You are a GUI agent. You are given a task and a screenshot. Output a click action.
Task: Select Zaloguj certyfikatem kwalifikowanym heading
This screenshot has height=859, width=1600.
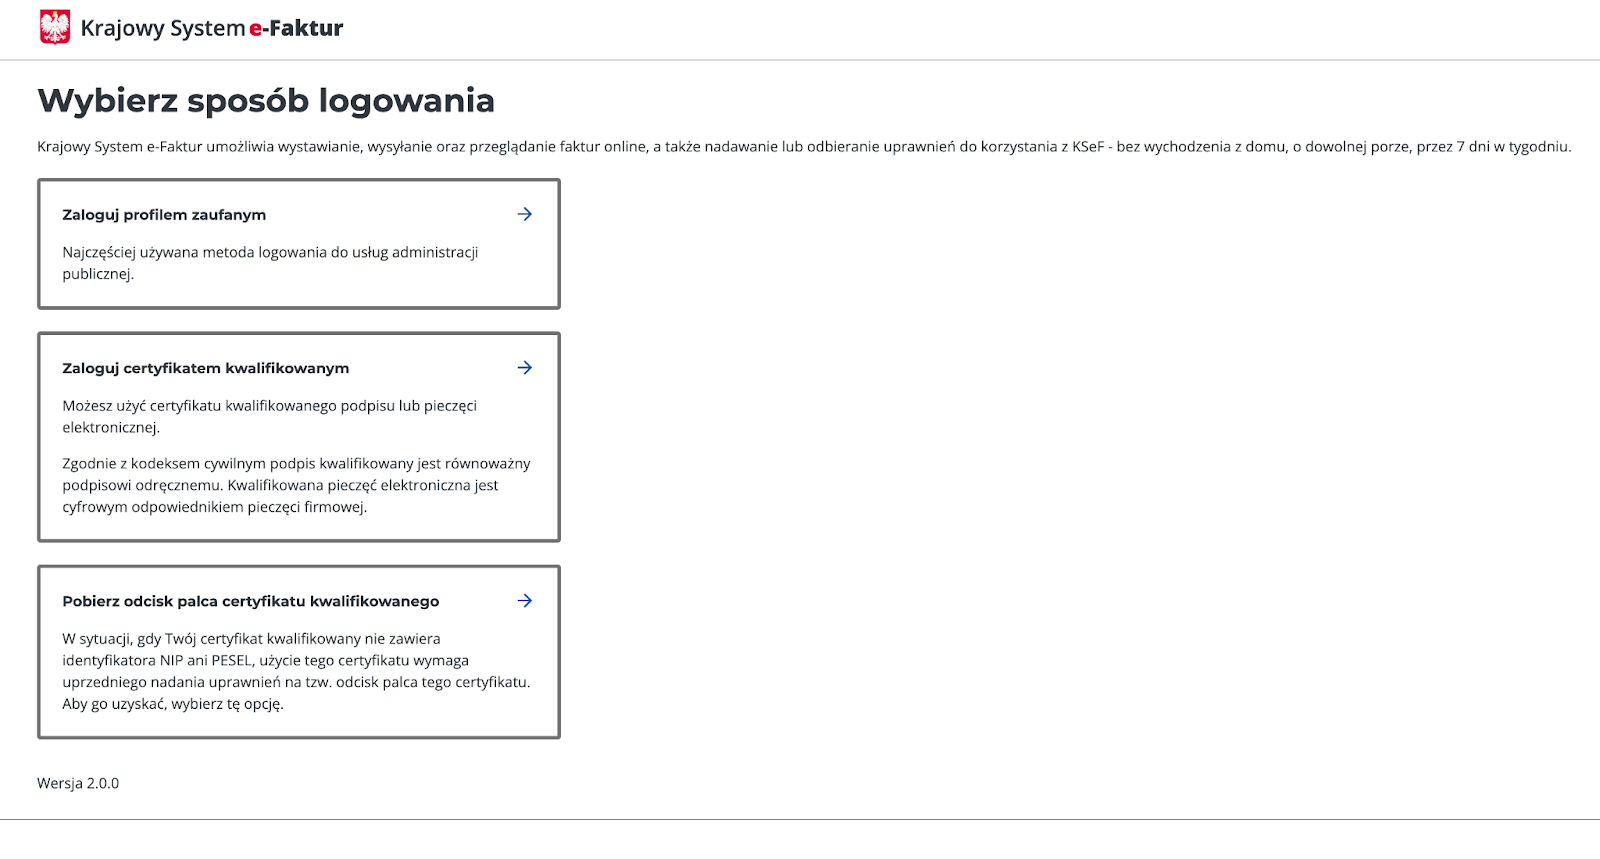click(206, 368)
